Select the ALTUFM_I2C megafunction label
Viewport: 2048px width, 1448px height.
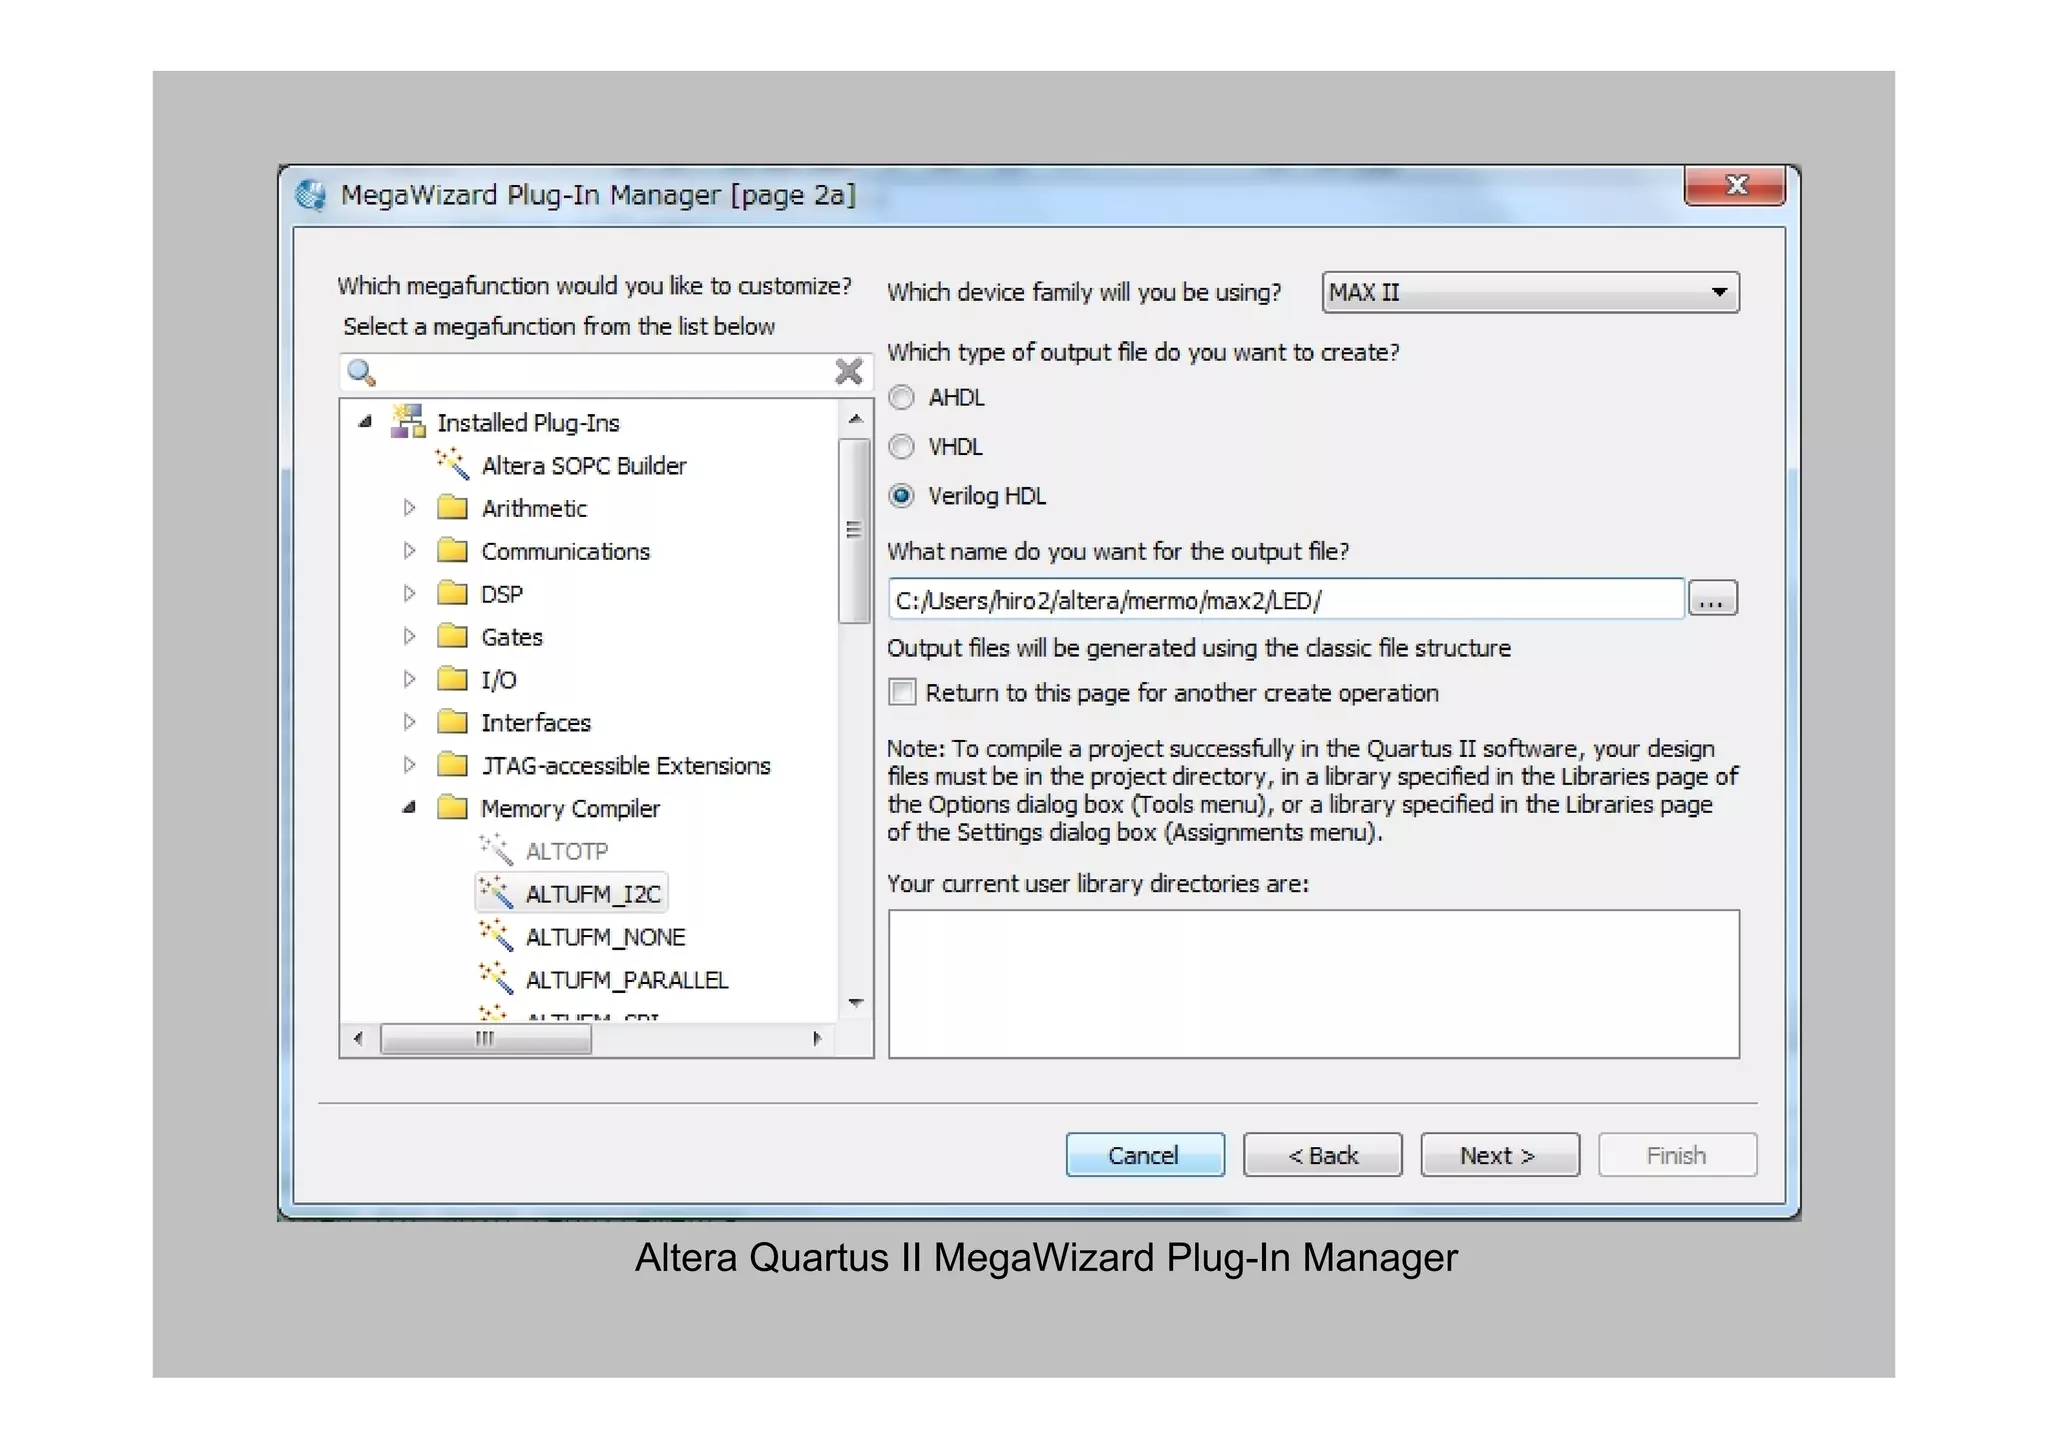[593, 894]
